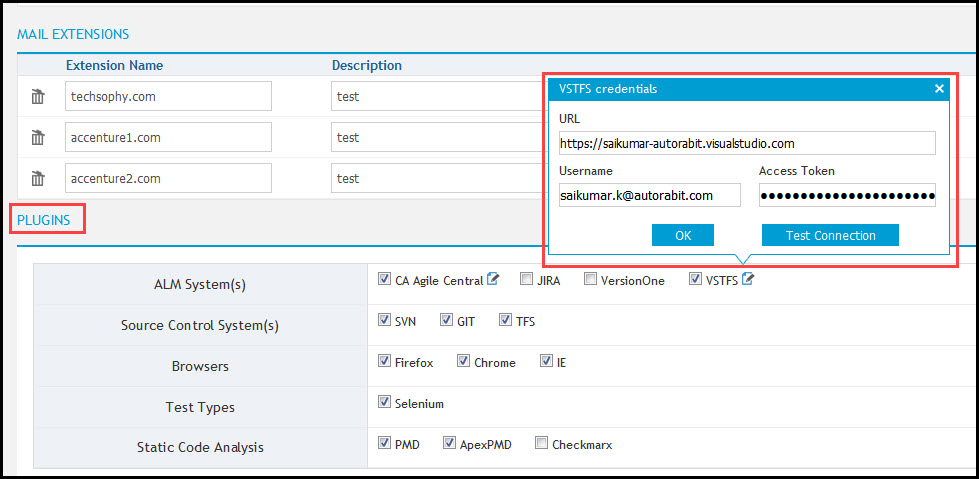Click the Test Connection button

[x=830, y=235]
